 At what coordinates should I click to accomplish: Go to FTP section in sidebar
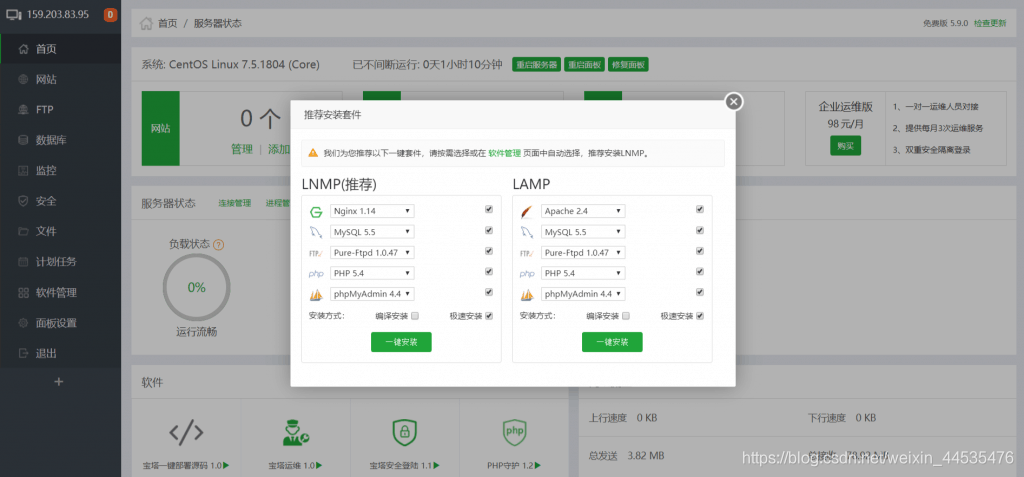(x=60, y=110)
